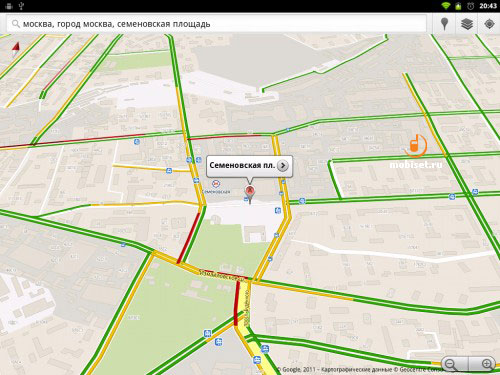Tap the Измайловское street label
Viewport: 500px width, 375px height.
pos(223,276)
